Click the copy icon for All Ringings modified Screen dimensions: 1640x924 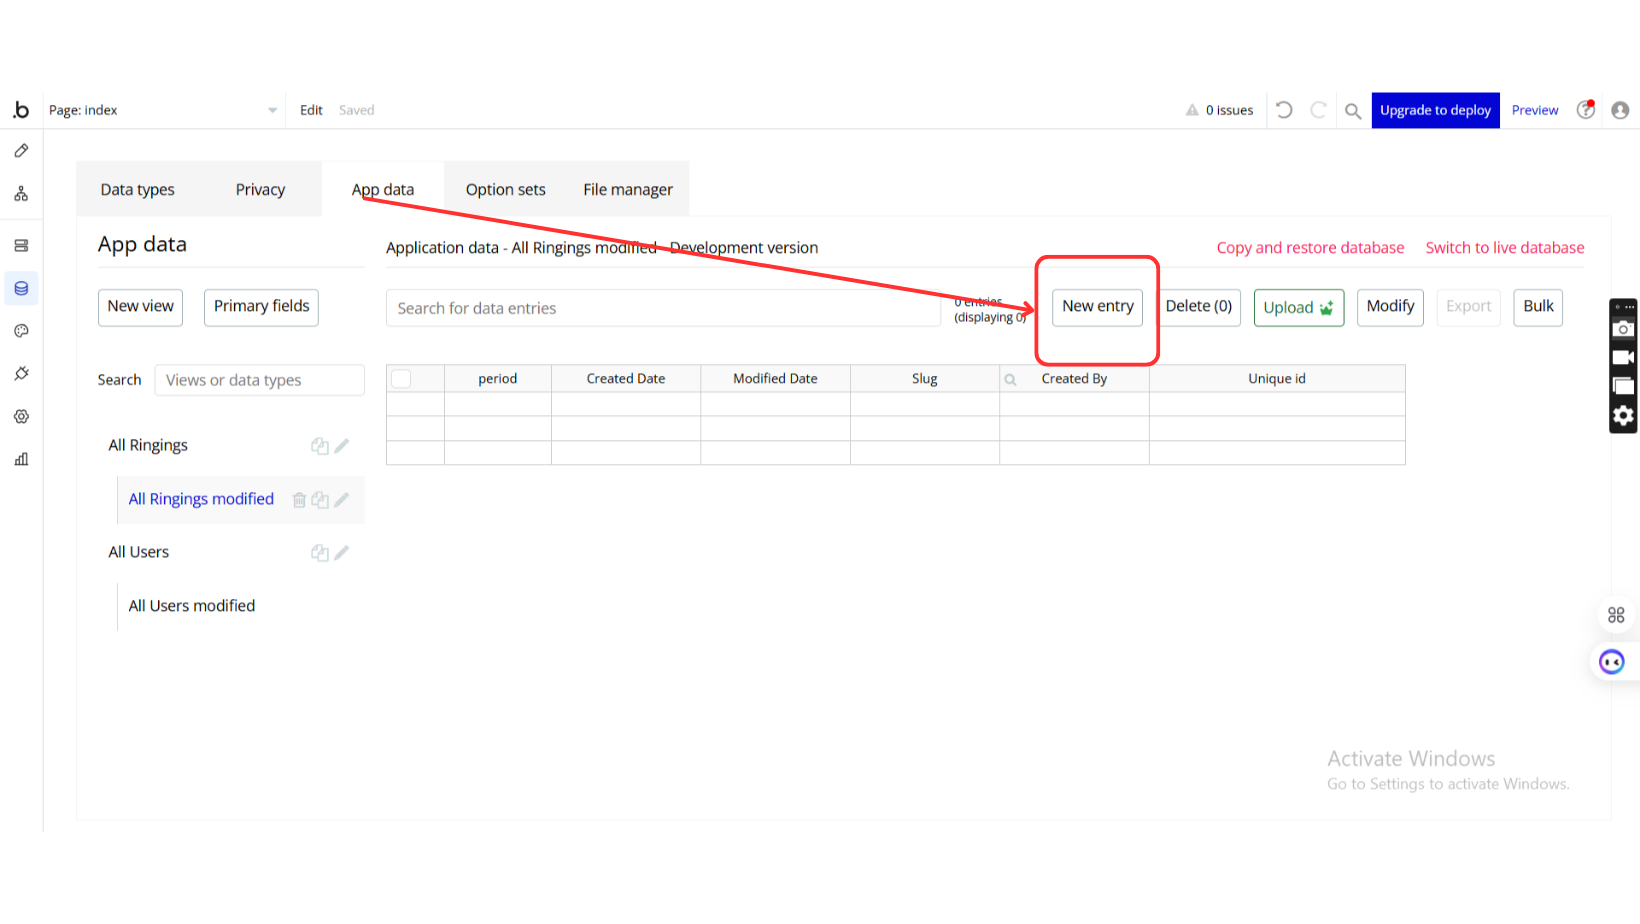pyautogui.click(x=320, y=500)
